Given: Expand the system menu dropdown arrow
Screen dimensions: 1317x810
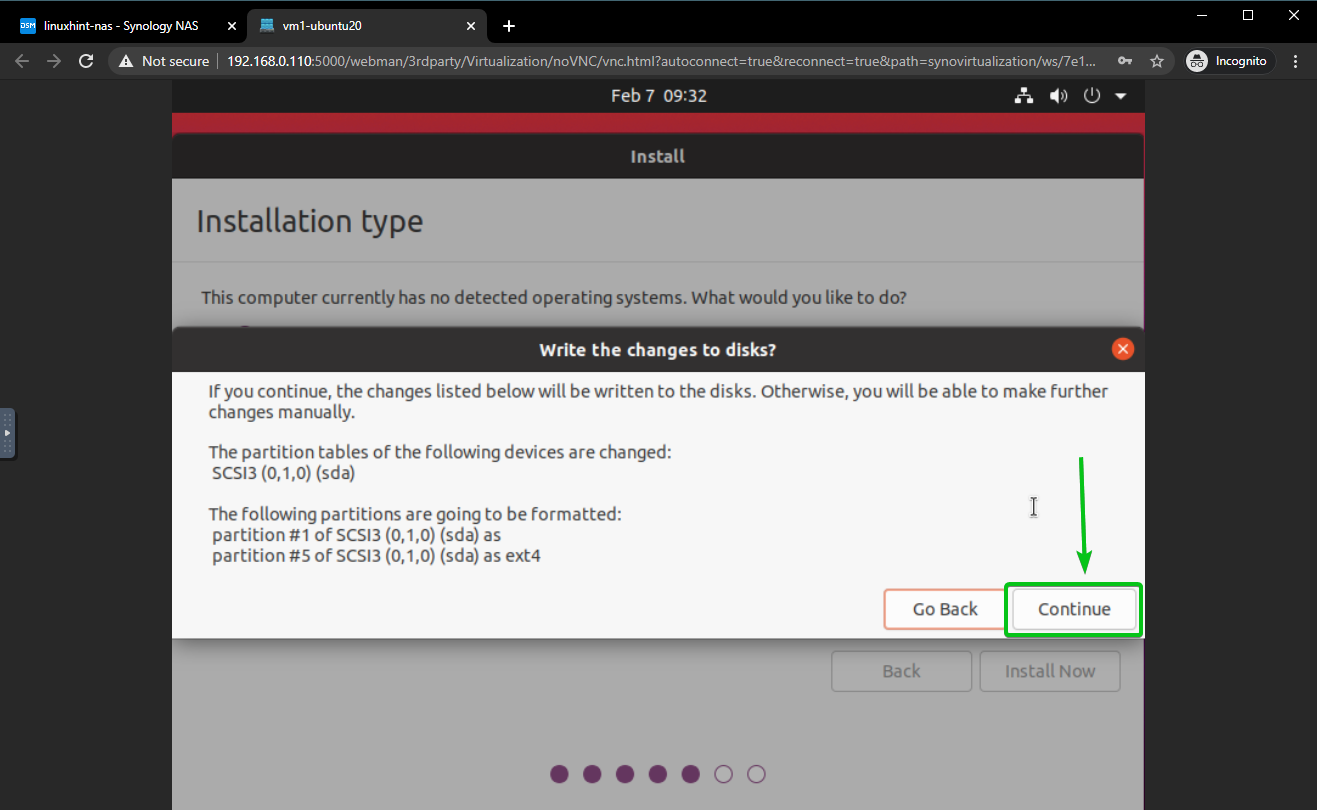Looking at the screenshot, I should click(x=1121, y=96).
